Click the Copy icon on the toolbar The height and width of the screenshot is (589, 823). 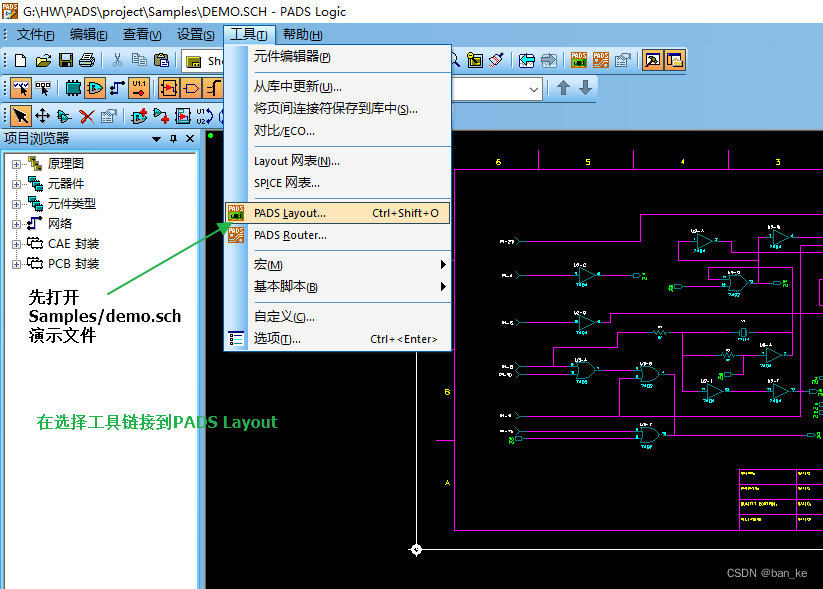pos(140,59)
